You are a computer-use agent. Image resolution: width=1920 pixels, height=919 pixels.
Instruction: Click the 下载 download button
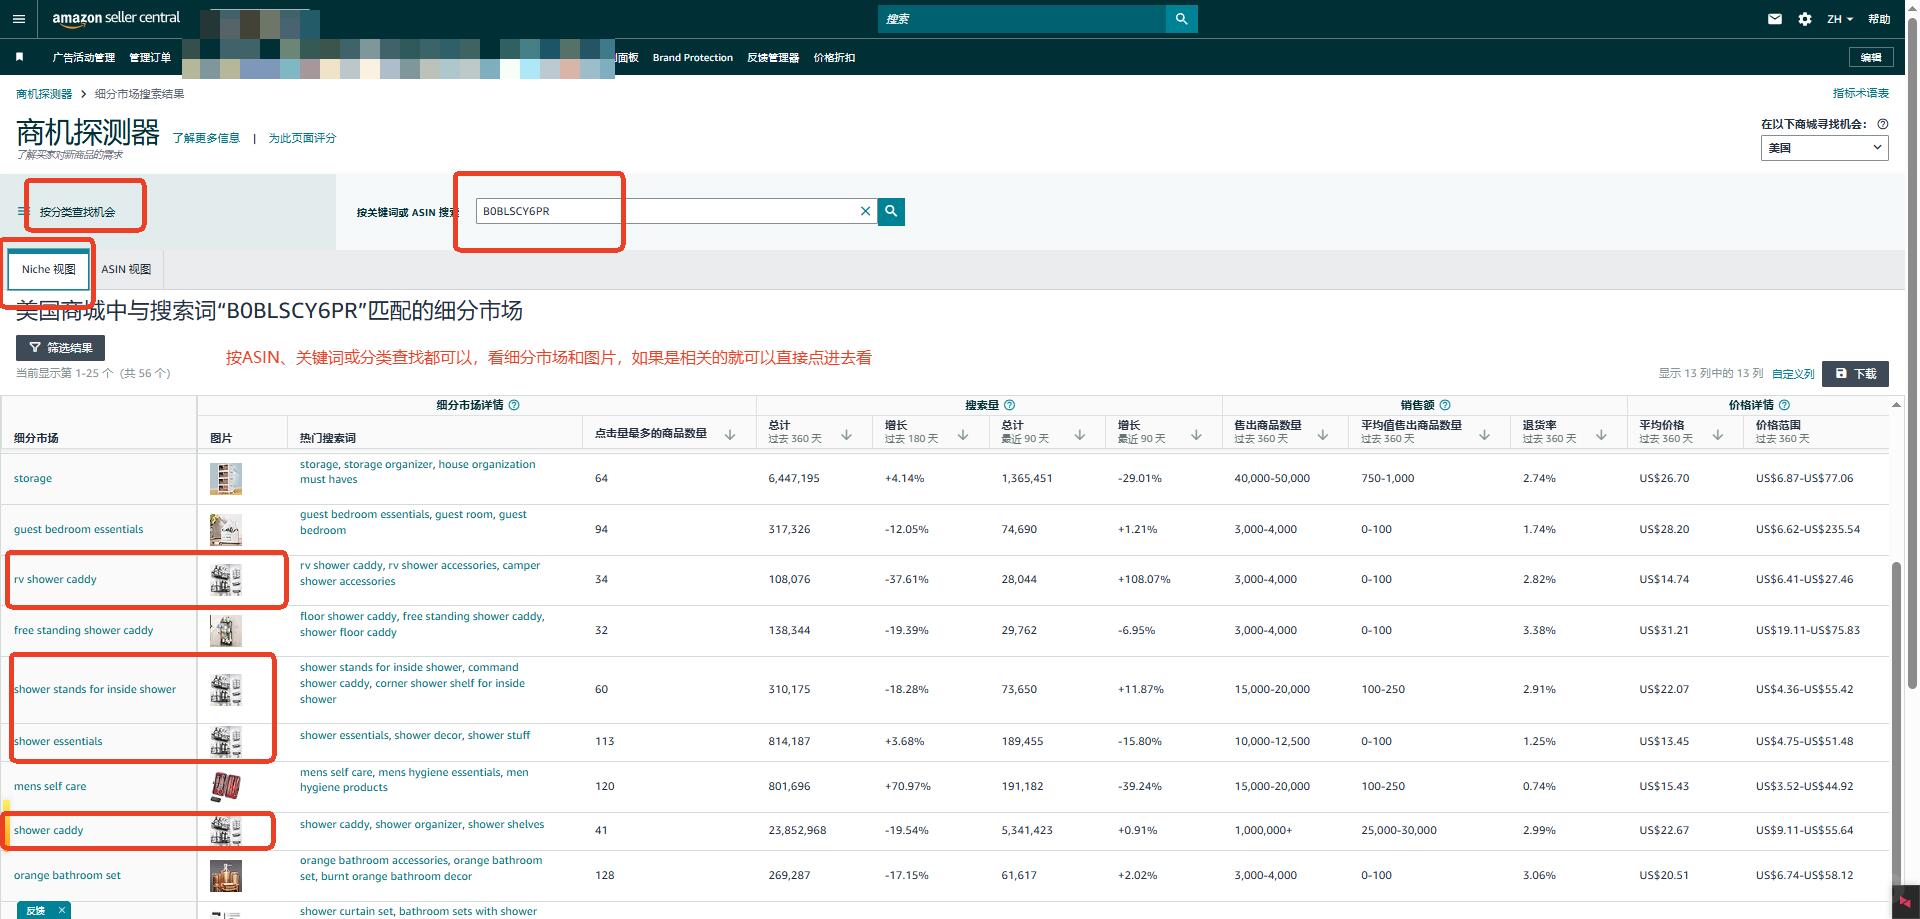[1855, 373]
